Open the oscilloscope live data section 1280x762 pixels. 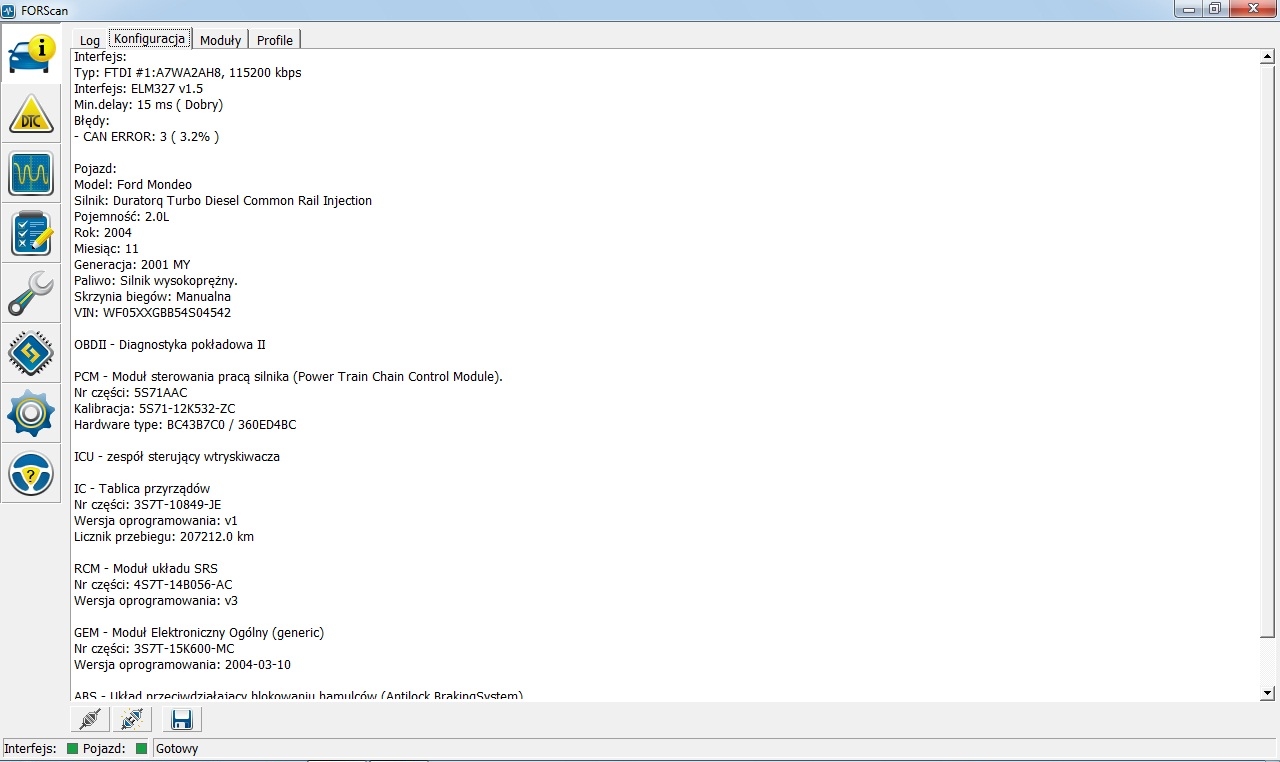pyautogui.click(x=31, y=174)
